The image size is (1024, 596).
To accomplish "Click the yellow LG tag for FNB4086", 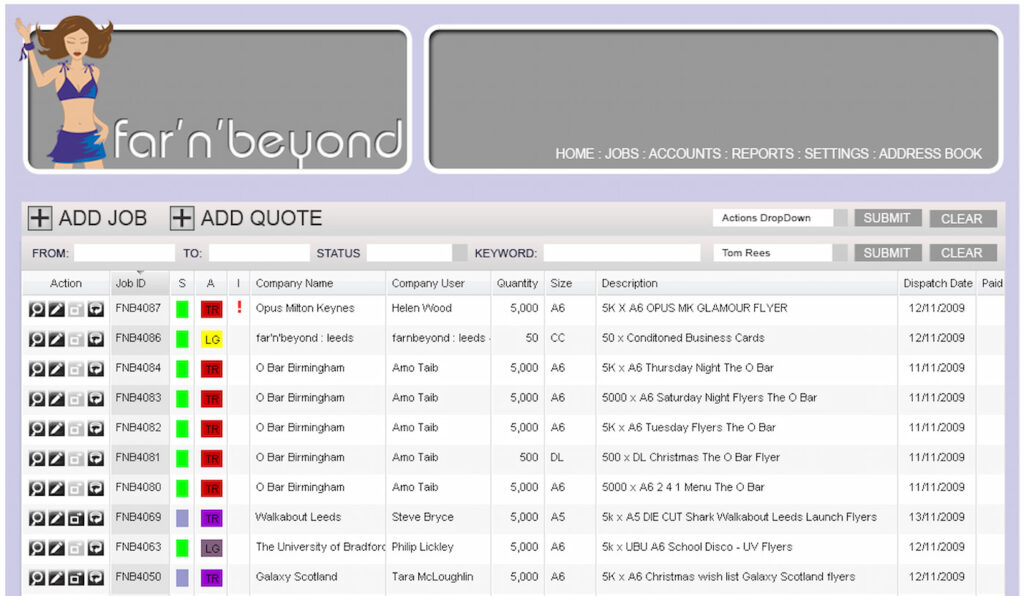I will point(212,339).
